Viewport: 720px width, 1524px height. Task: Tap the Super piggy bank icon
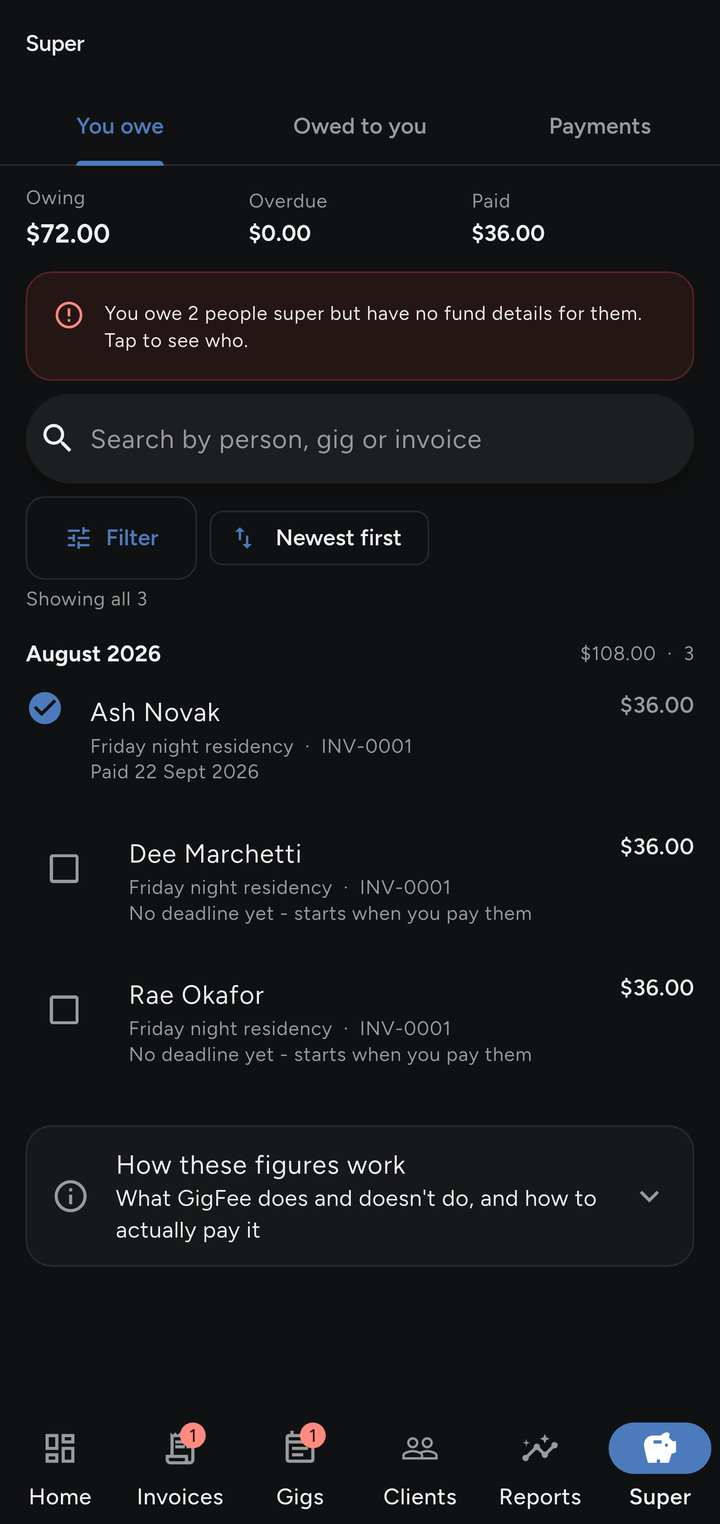click(660, 1448)
